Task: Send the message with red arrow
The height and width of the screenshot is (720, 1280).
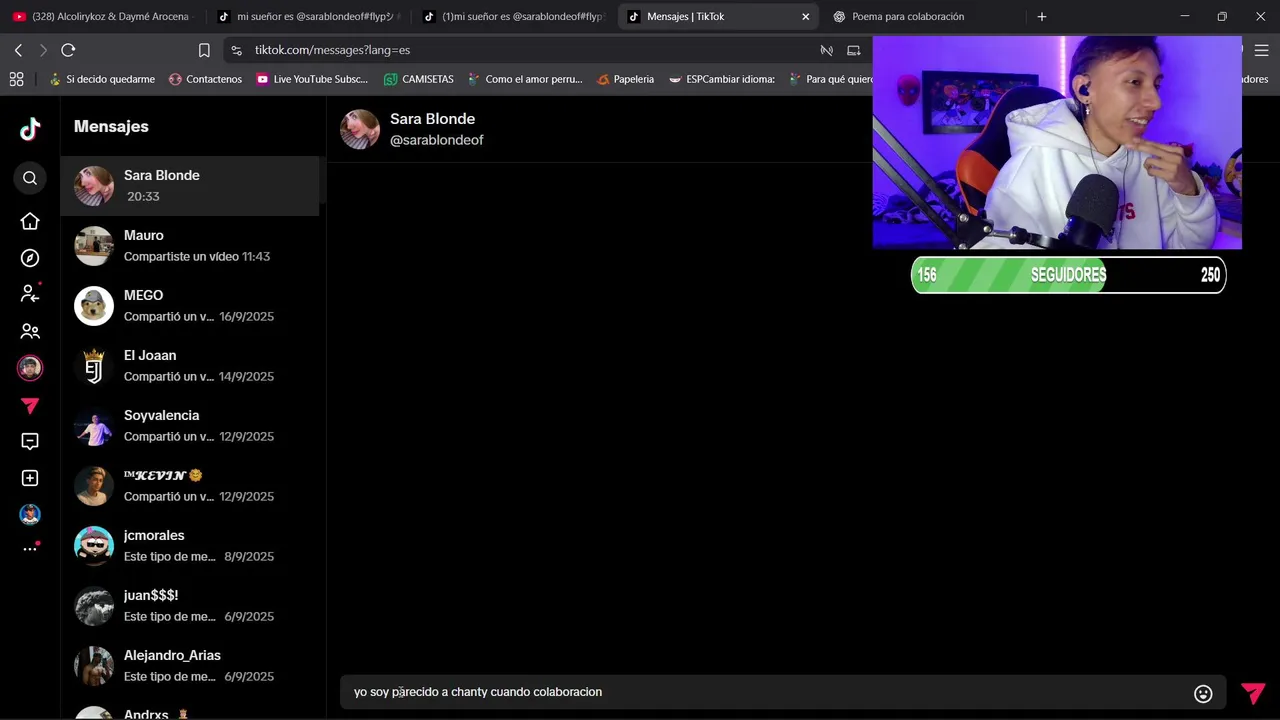Action: tap(1253, 693)
